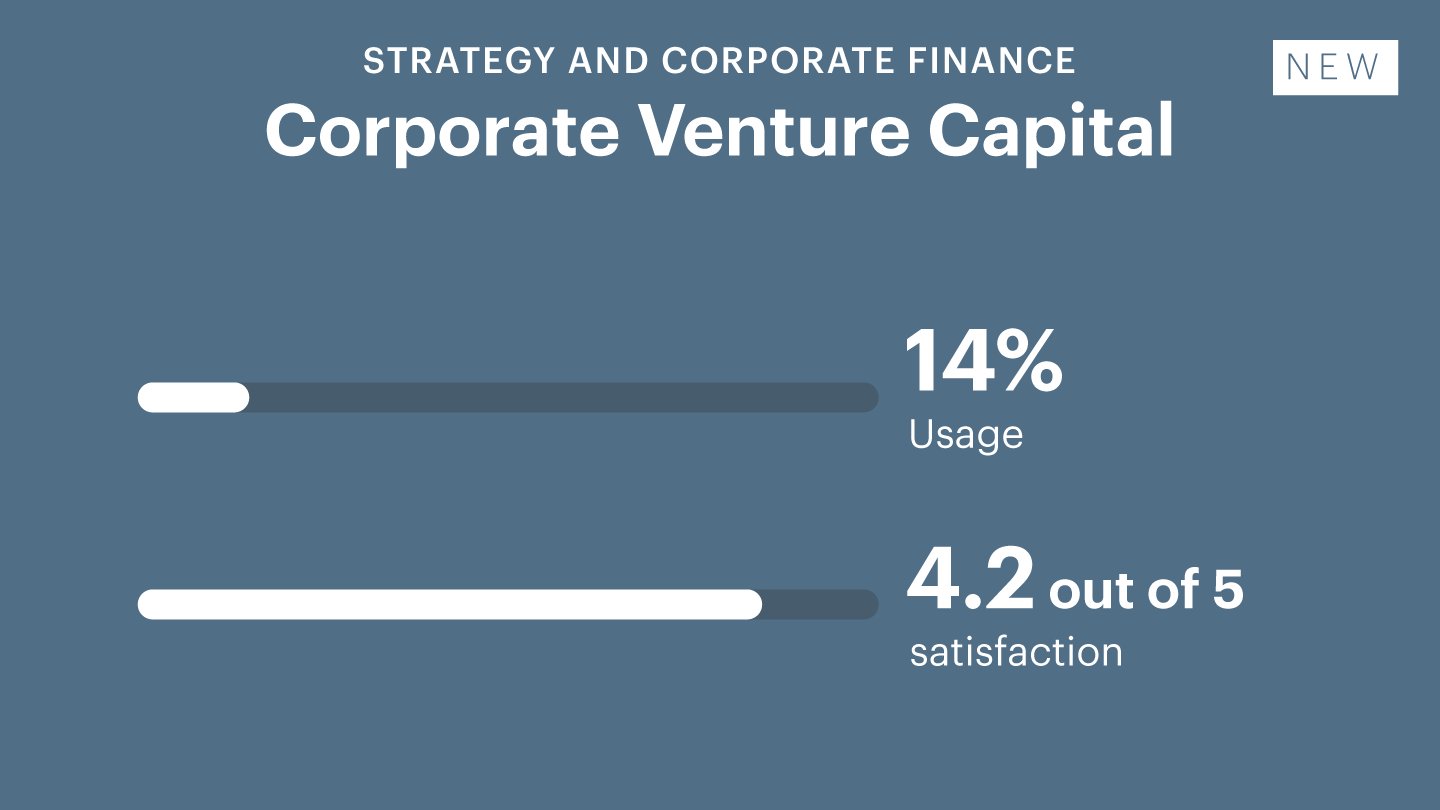Viewport: 1440px width, 810px height.
Task: Click the rounded end of Usage bar's white fill
Action: 237,397
